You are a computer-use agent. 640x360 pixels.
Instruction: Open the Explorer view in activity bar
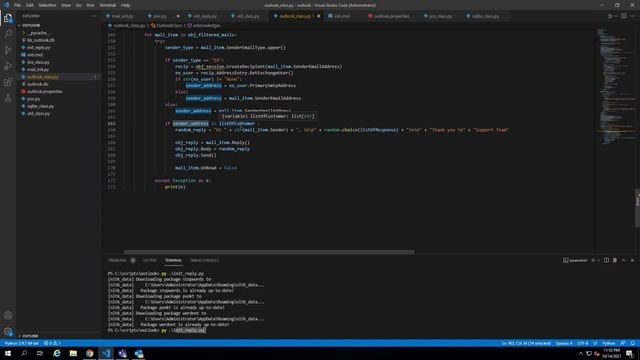(x=8, y=18)
